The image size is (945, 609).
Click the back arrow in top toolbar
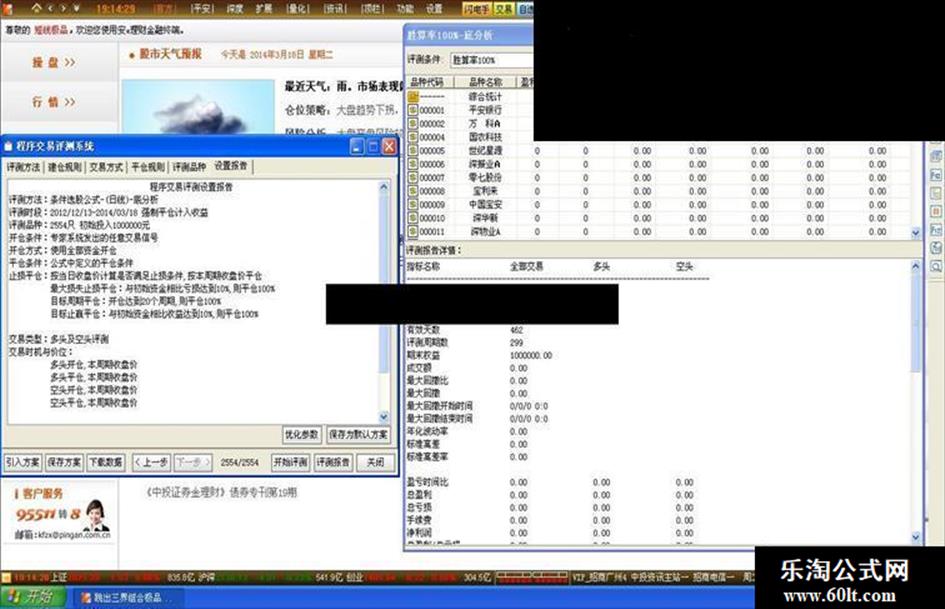point(50,8)
